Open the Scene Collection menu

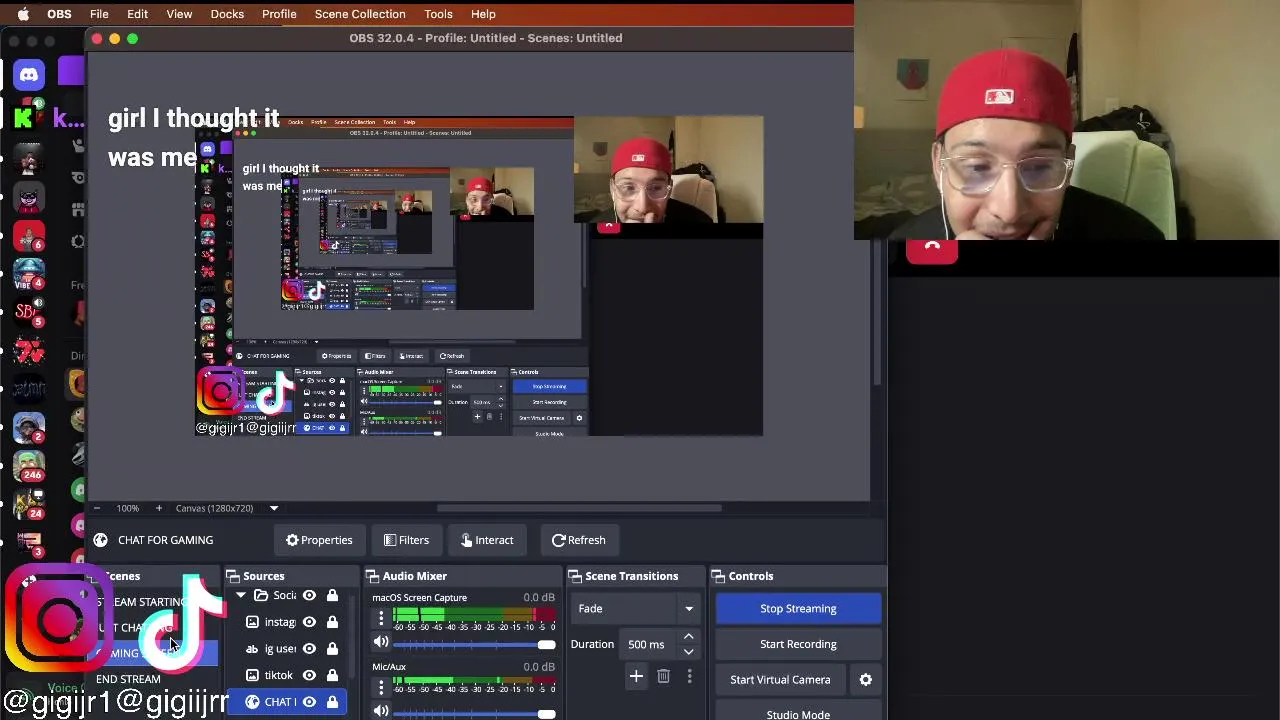point(360,14)
